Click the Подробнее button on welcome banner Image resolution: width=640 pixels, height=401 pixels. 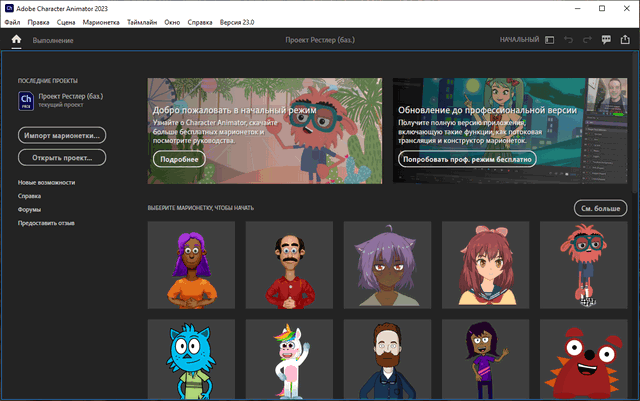(x=177, y=158)
